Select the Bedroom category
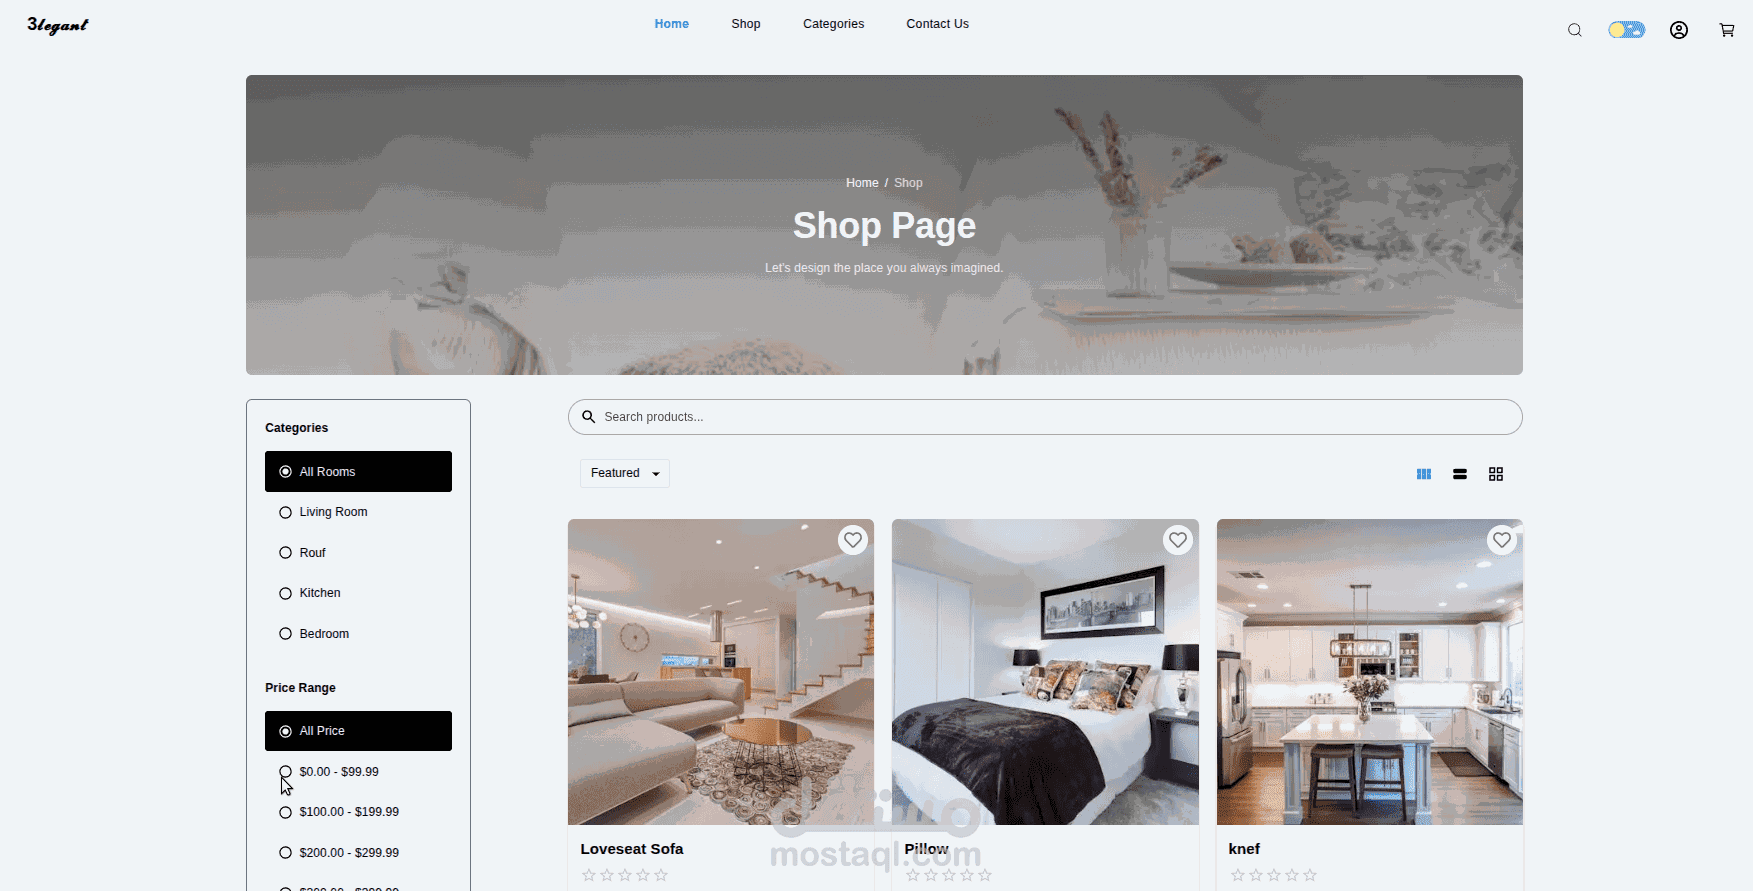The width and height of the screenshot is (1753, 891). click(x=358, y=634)
